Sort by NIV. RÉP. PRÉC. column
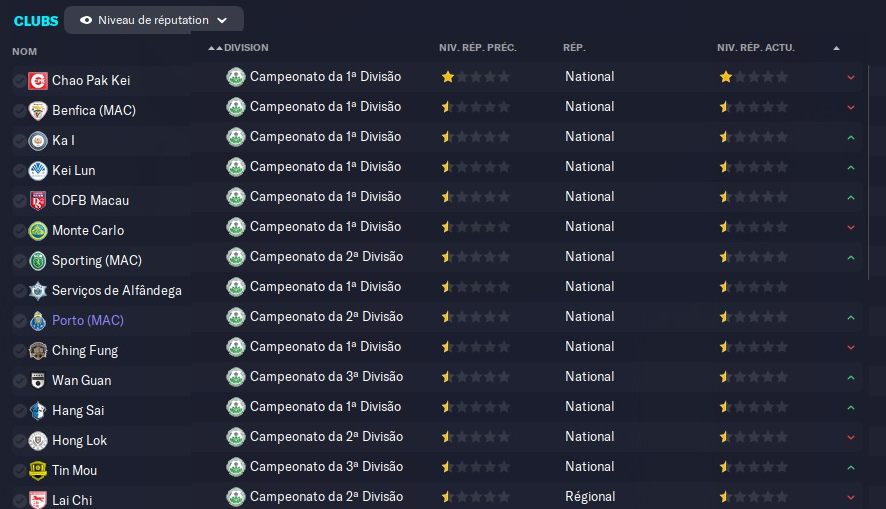 [476, 48]
